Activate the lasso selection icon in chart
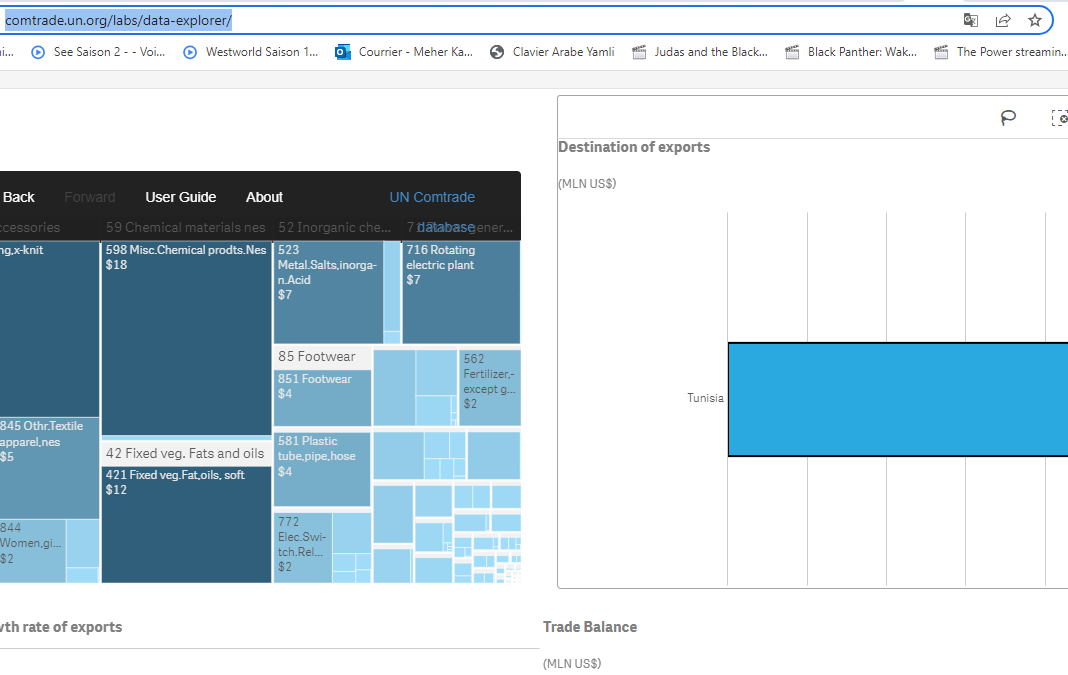This screenshot has height=675, width=1068. pos(1008,118)
